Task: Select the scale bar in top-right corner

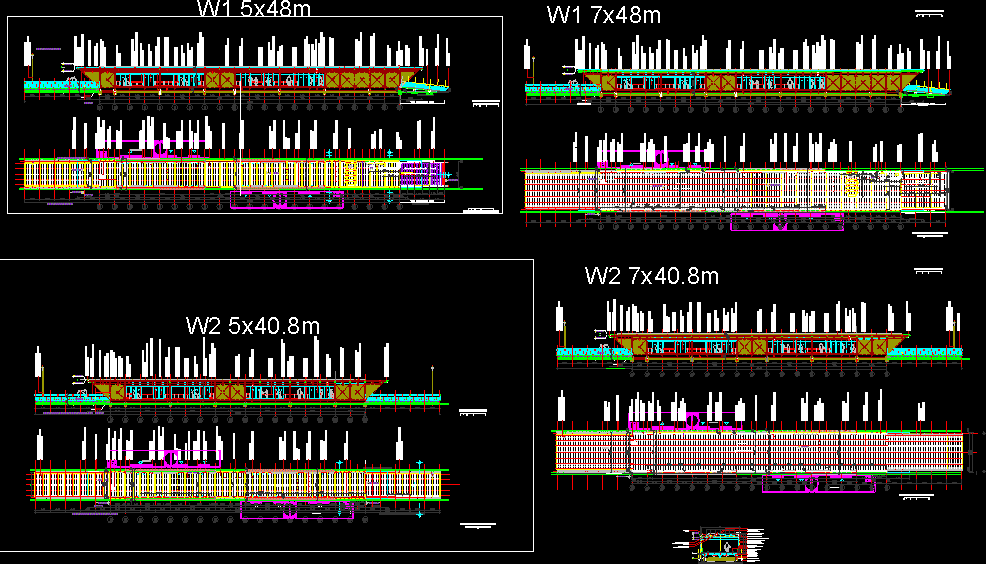Action: point(929,13)
